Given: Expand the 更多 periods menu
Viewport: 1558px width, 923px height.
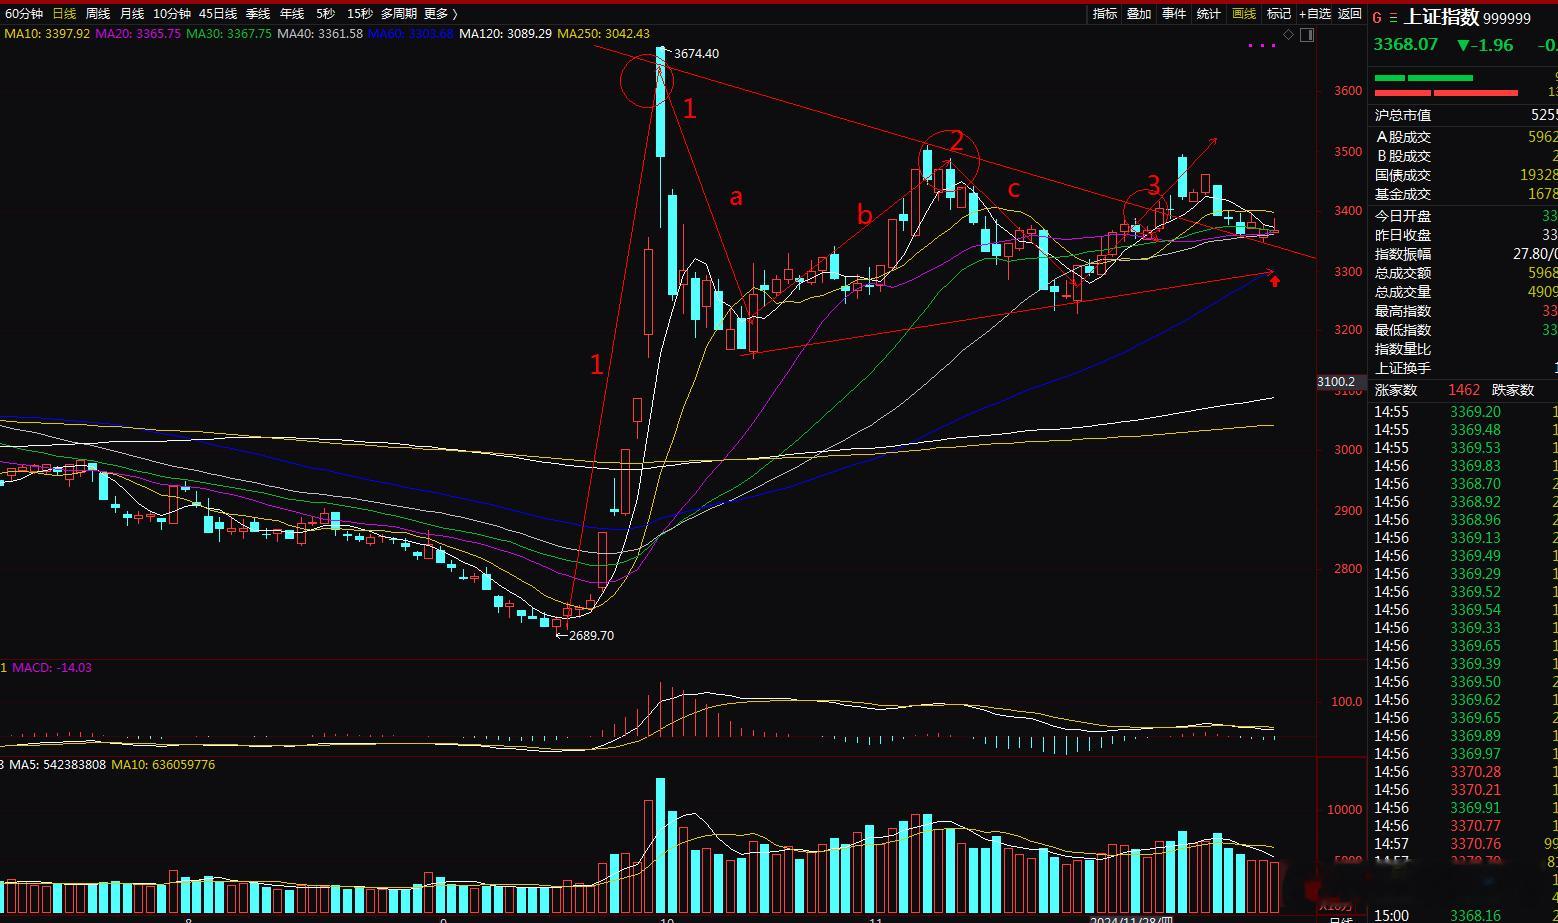Looking at the screenshot, I should pos(440,14).
